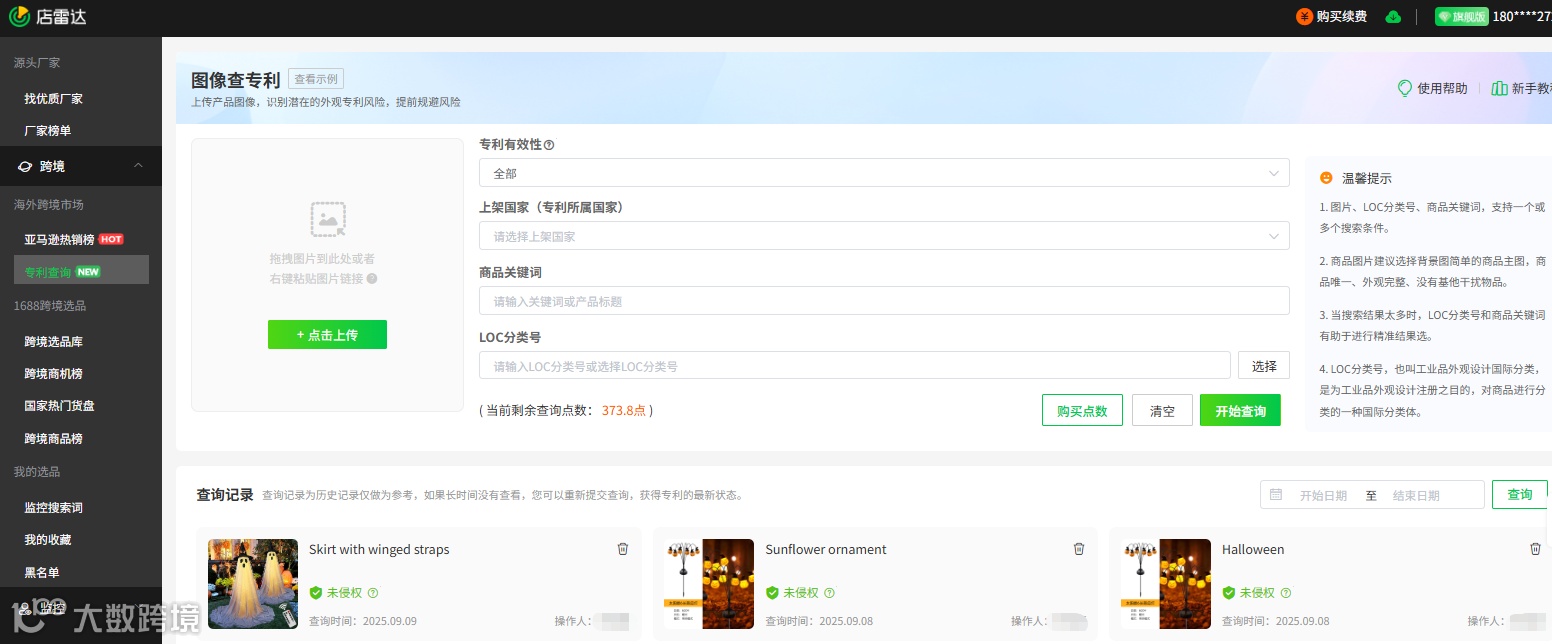Open 找优质厂家 in sidebar
The height and width of the screenshot is (644, 1552).
(x=54, y=99)
